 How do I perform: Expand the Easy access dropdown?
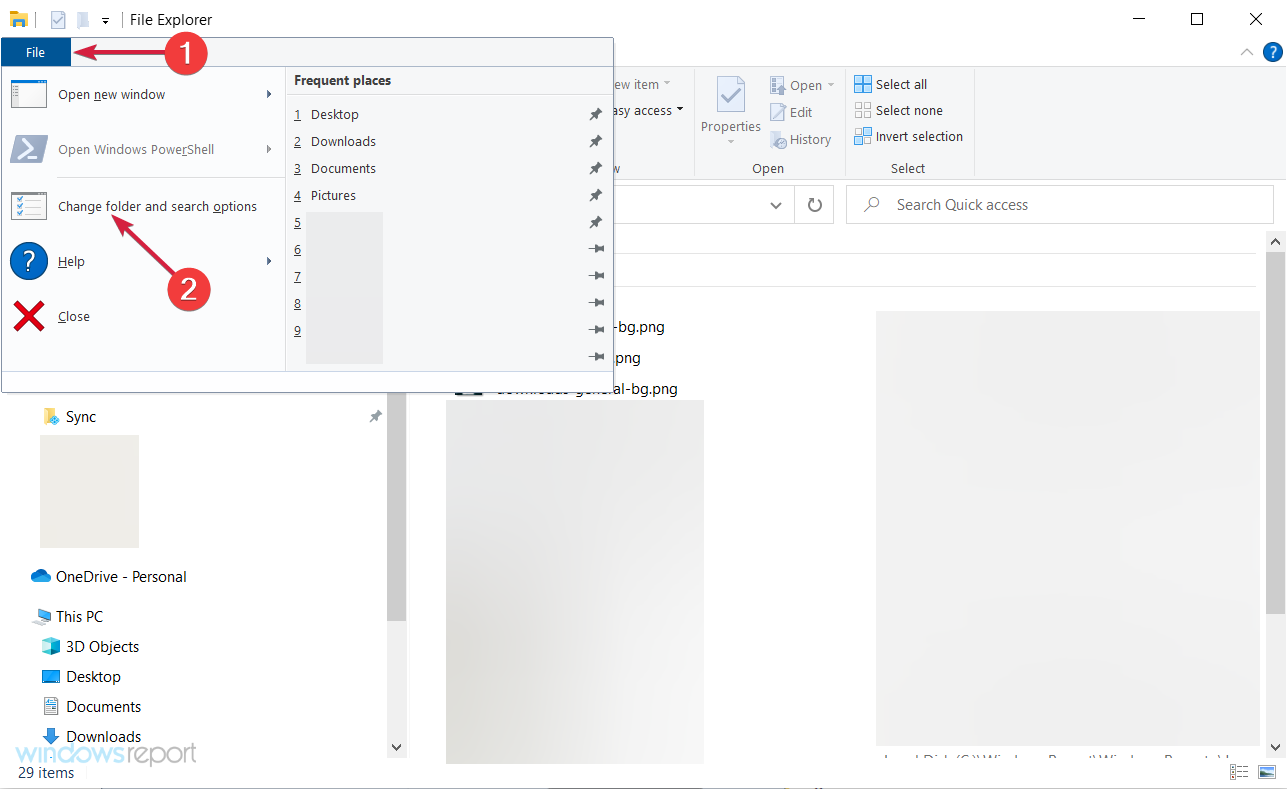pyautogui.click(x=680, y=110)
